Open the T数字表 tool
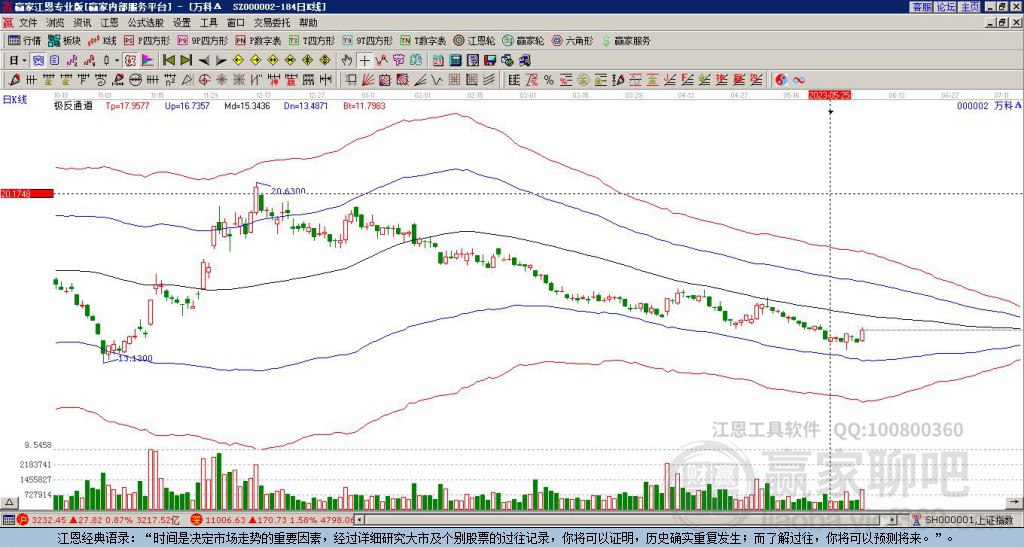The height and width of the screenshot is (548, 1024). tap(423, 40)
